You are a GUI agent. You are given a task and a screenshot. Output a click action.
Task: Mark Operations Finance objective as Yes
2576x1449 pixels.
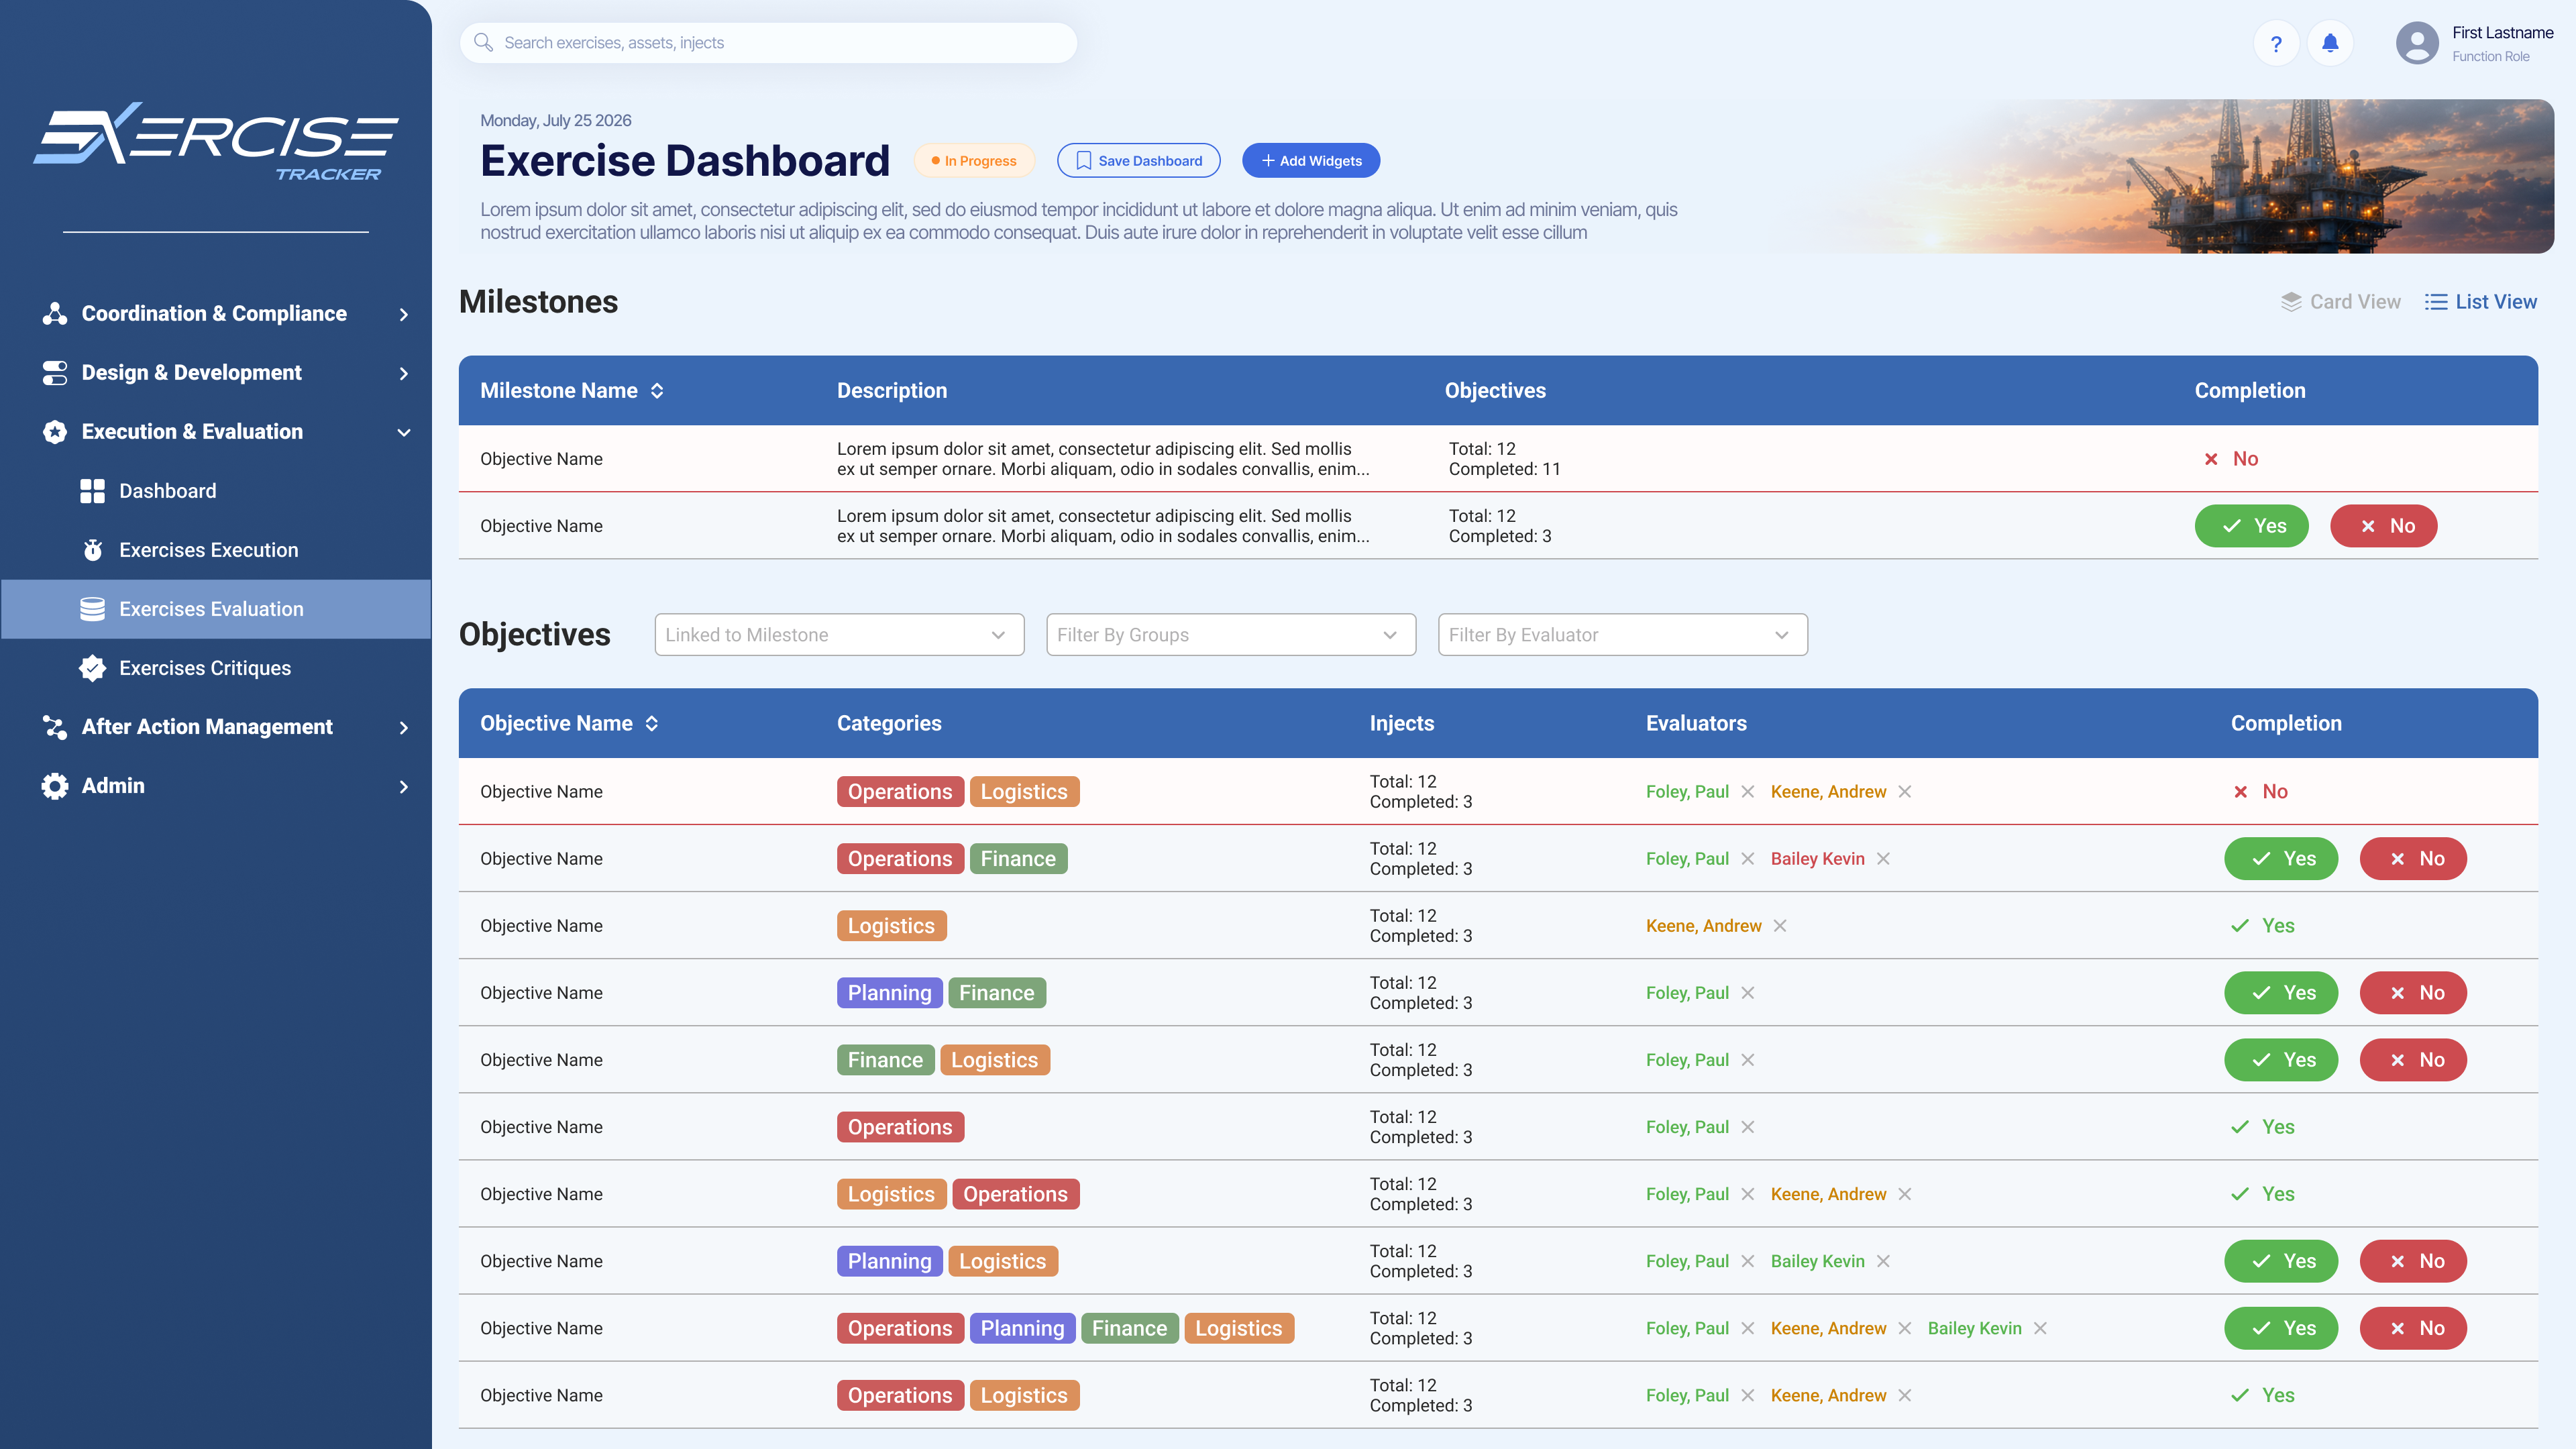point(2281,859)
